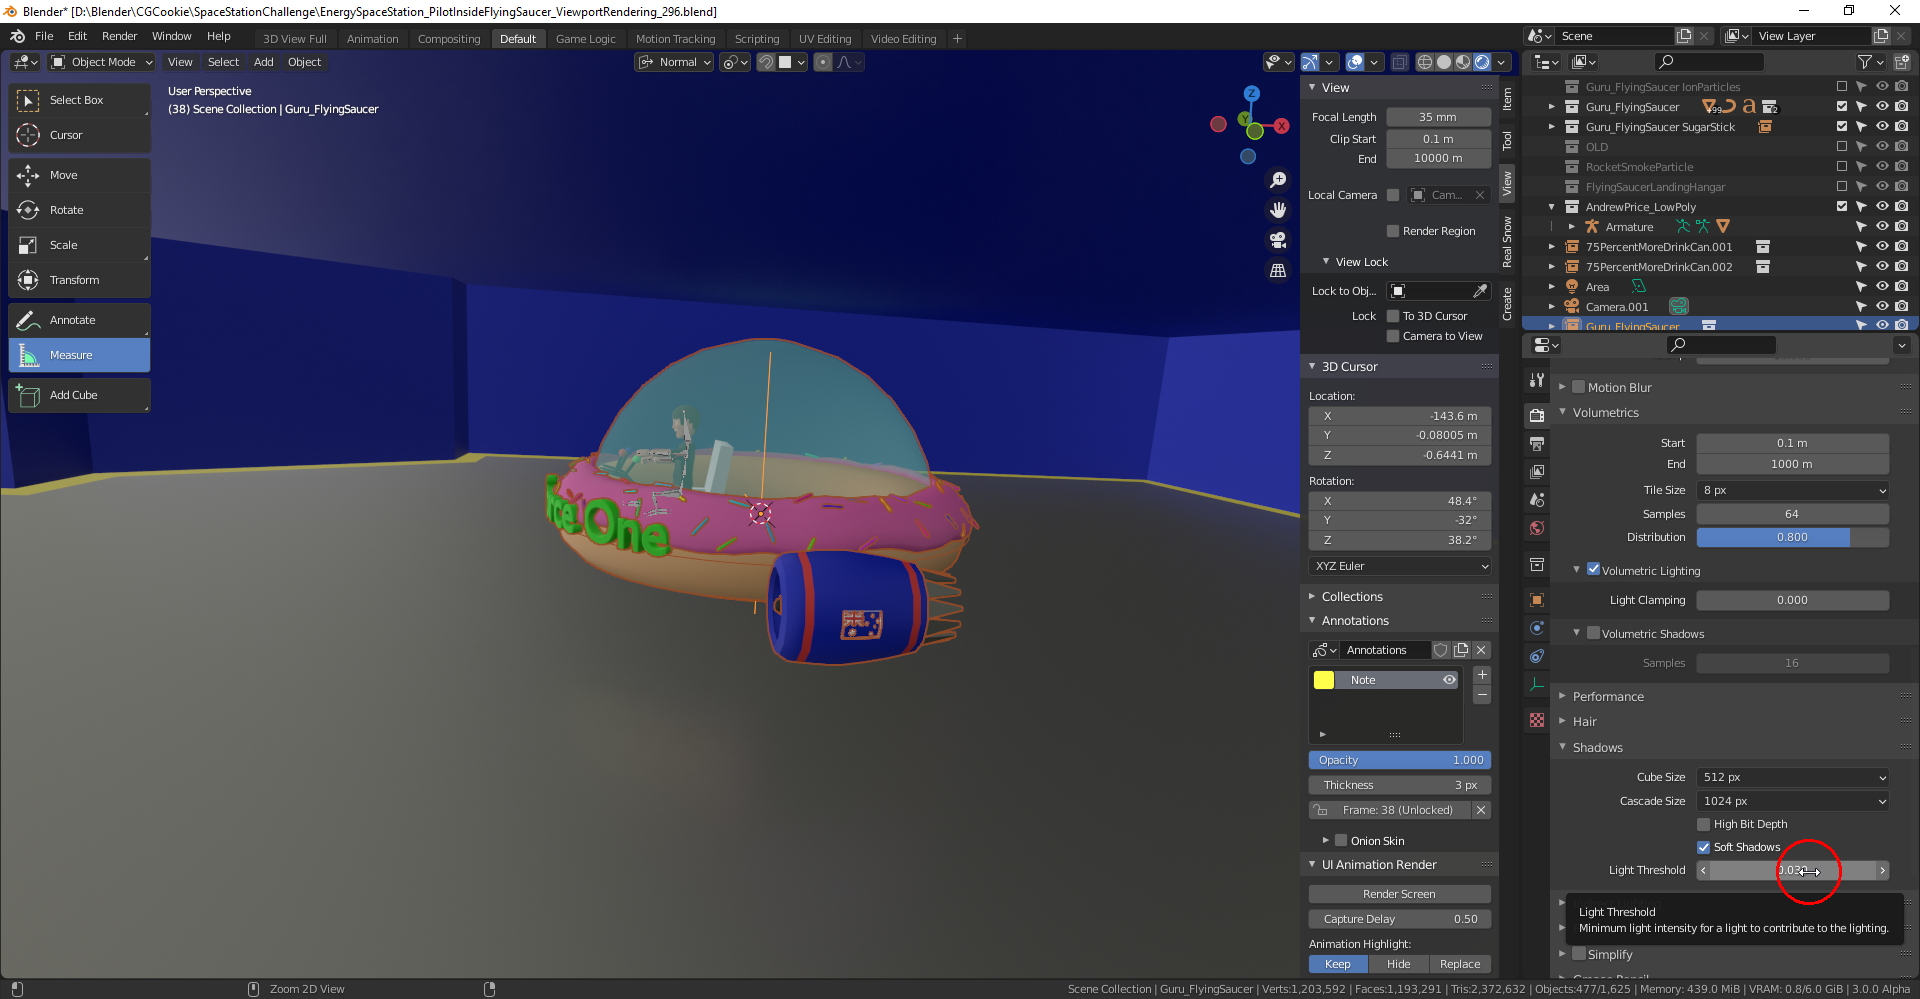The image size is (1920, 999).
Task: Open the Texture properties tab
Action: pos(1537,720)
